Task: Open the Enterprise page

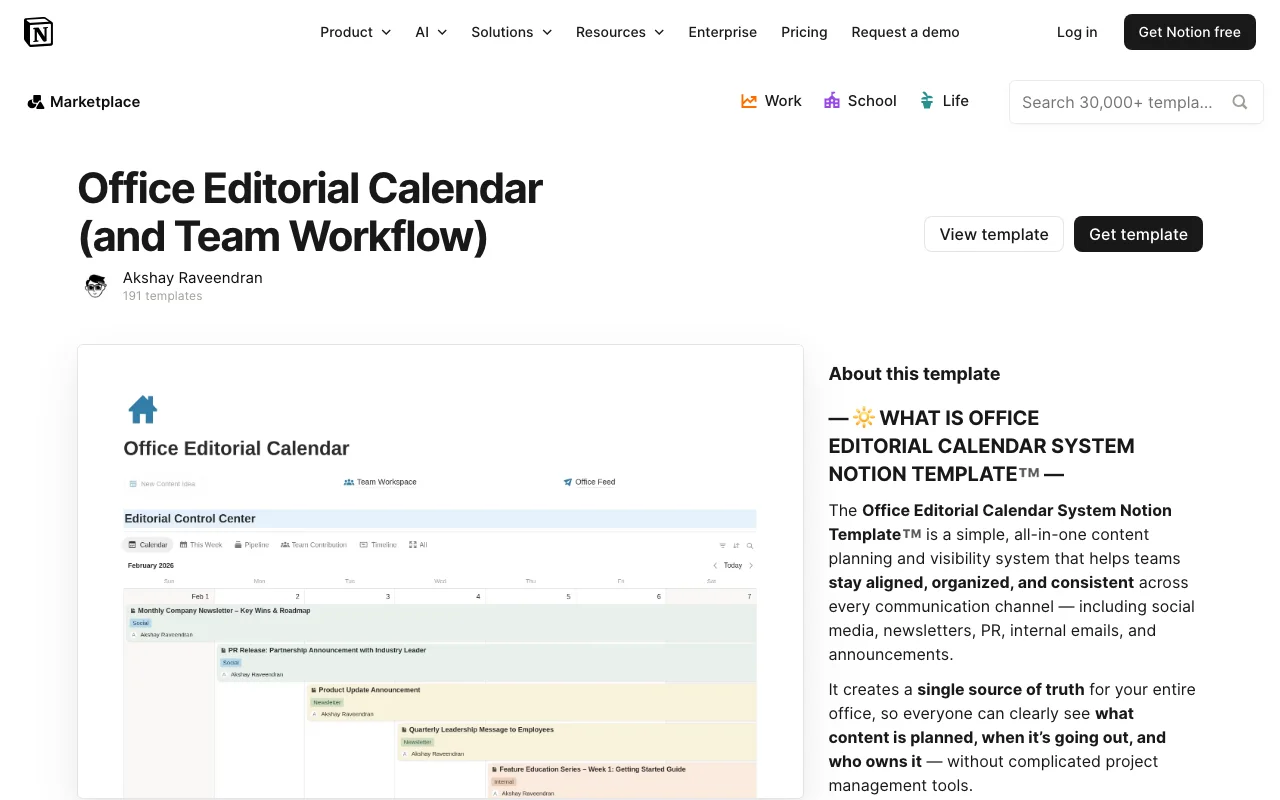Action: (722, 32)
